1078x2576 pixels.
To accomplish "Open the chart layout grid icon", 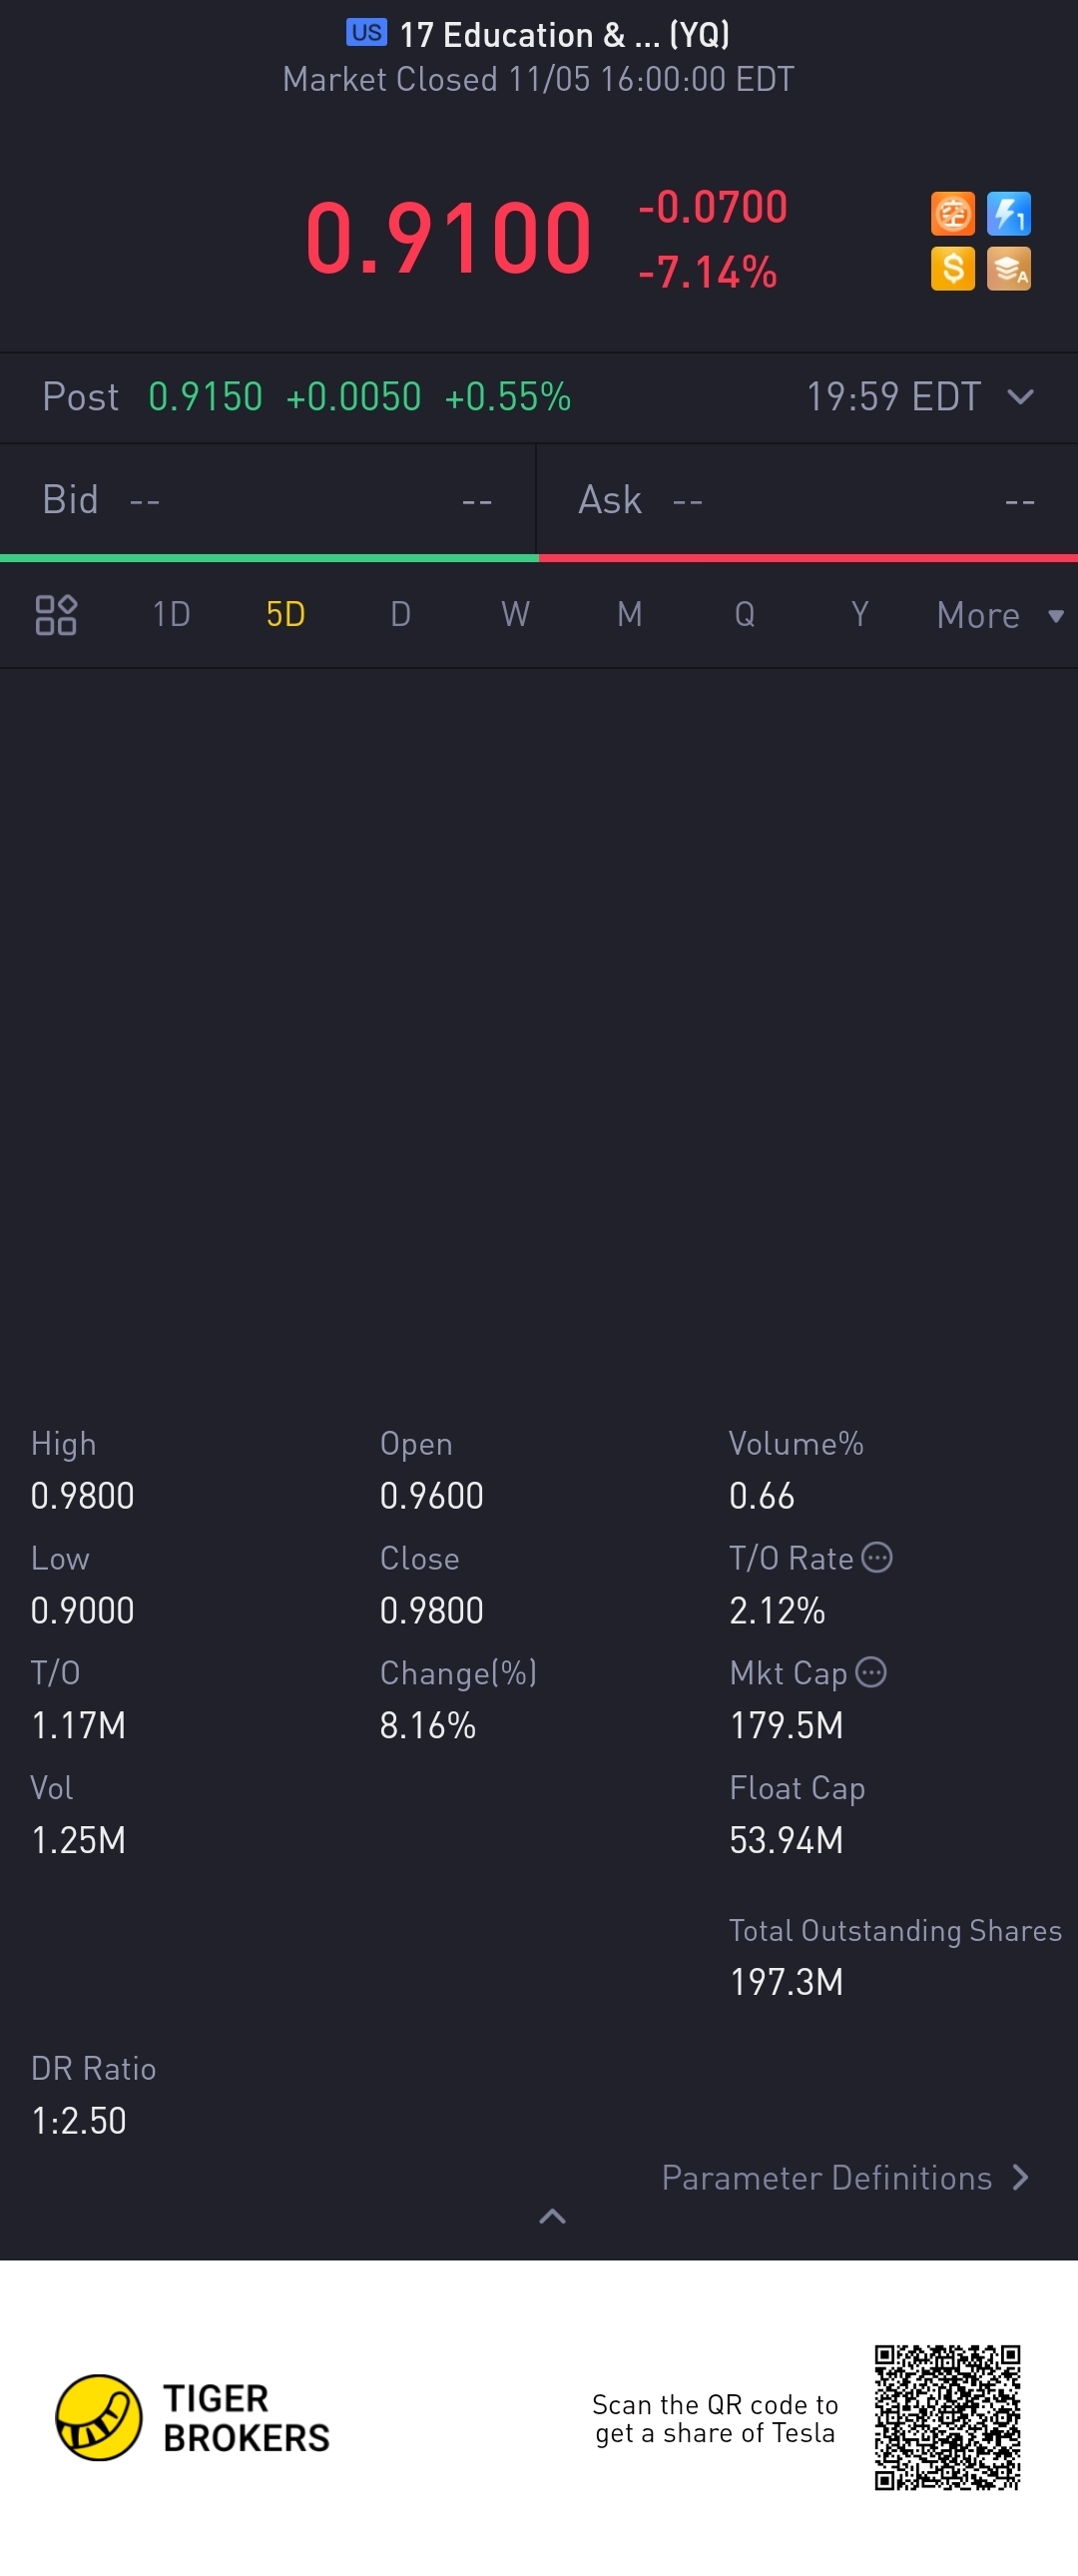I will [x=56, y=614].
